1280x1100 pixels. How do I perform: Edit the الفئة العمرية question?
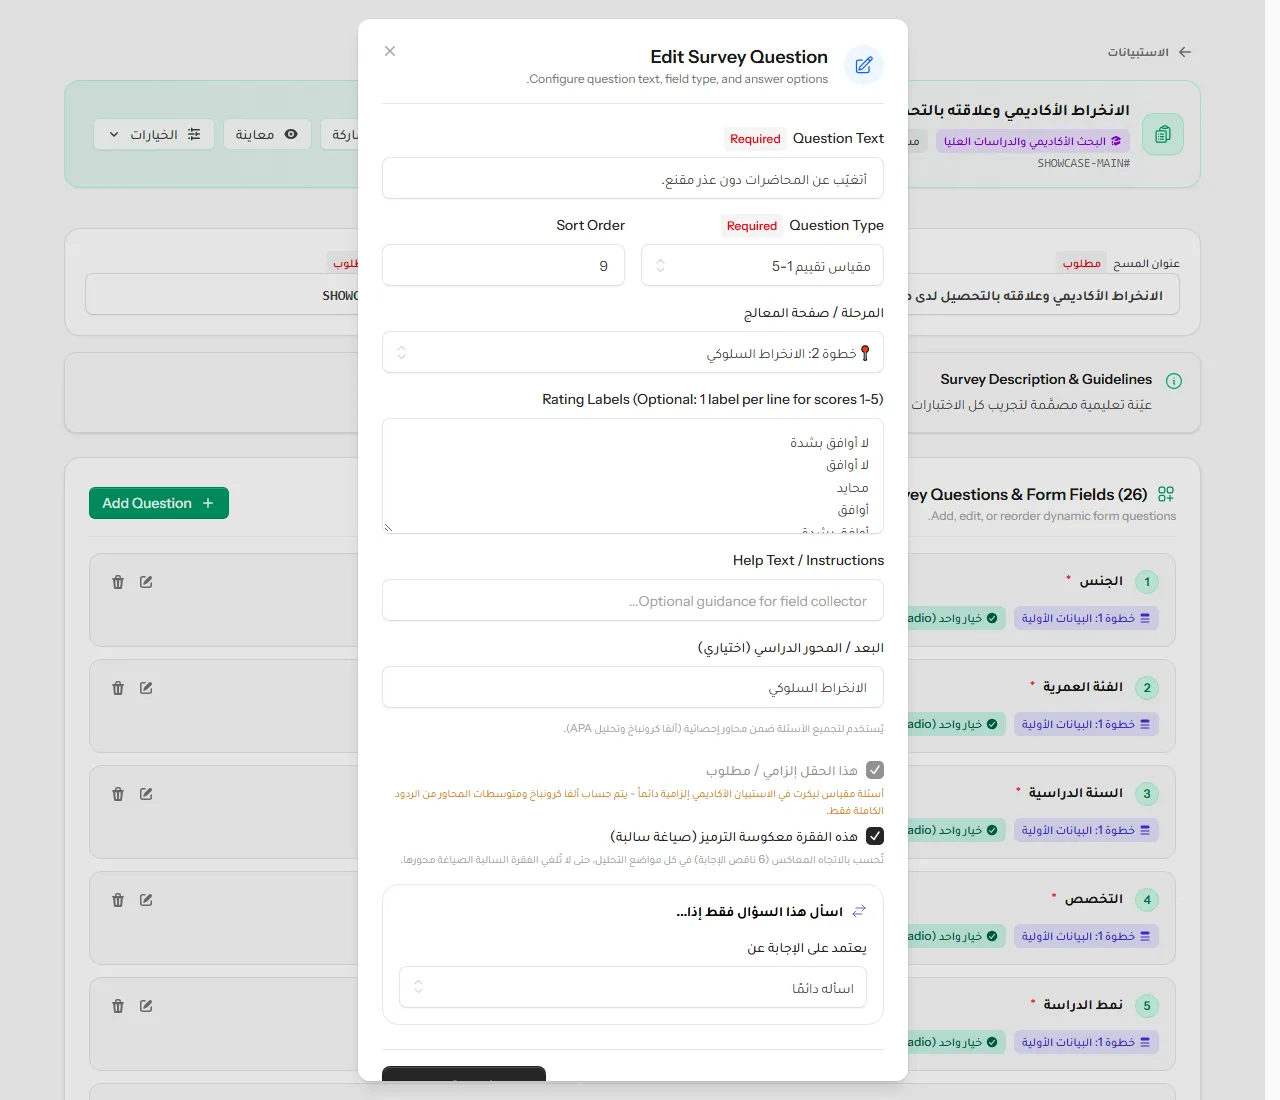[x=146, y=688]
